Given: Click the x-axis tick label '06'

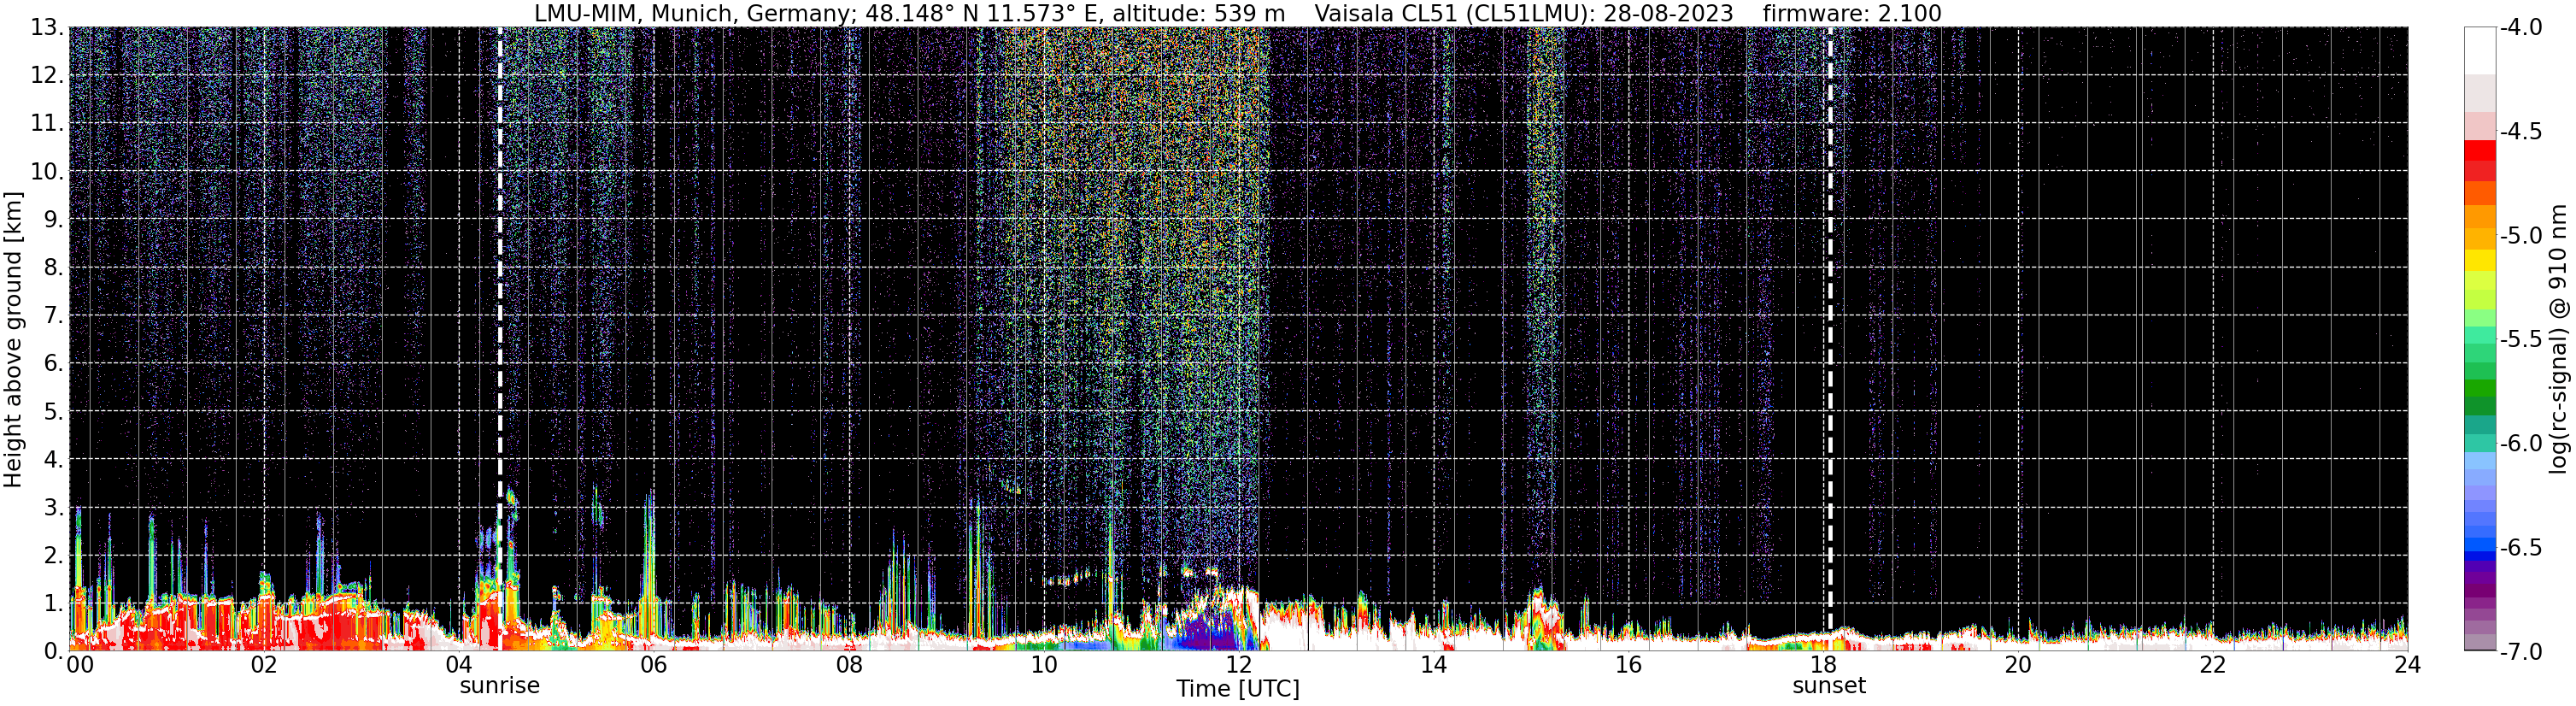Looking at the screenshot, I should pos(654,666).
